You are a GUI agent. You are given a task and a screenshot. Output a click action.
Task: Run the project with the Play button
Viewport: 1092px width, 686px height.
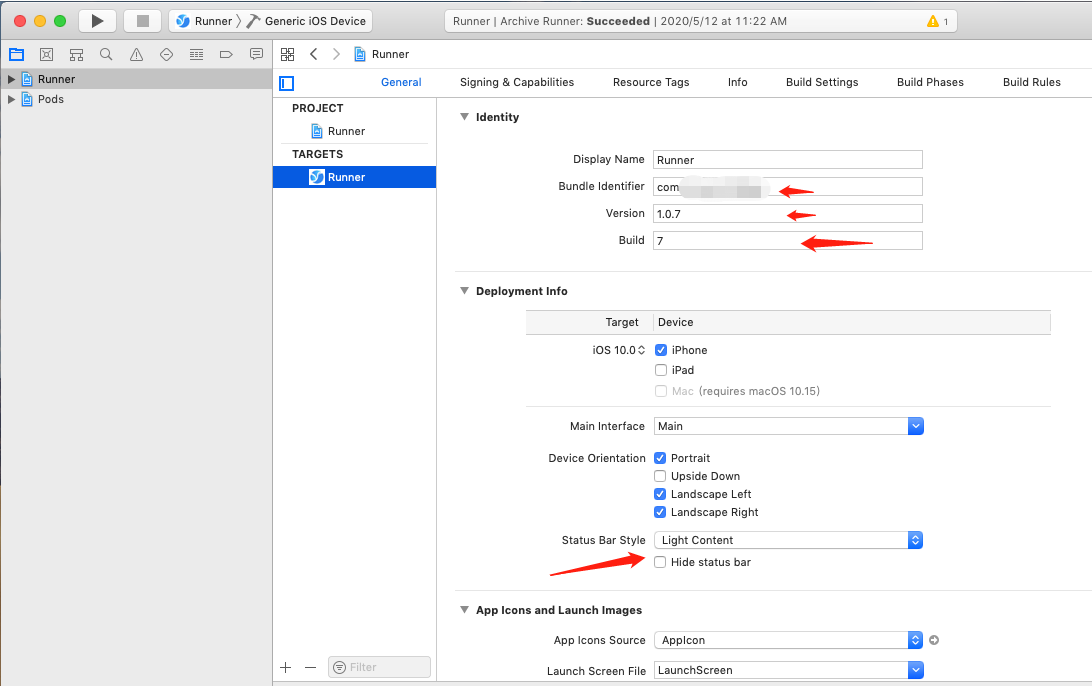point(98,21)
